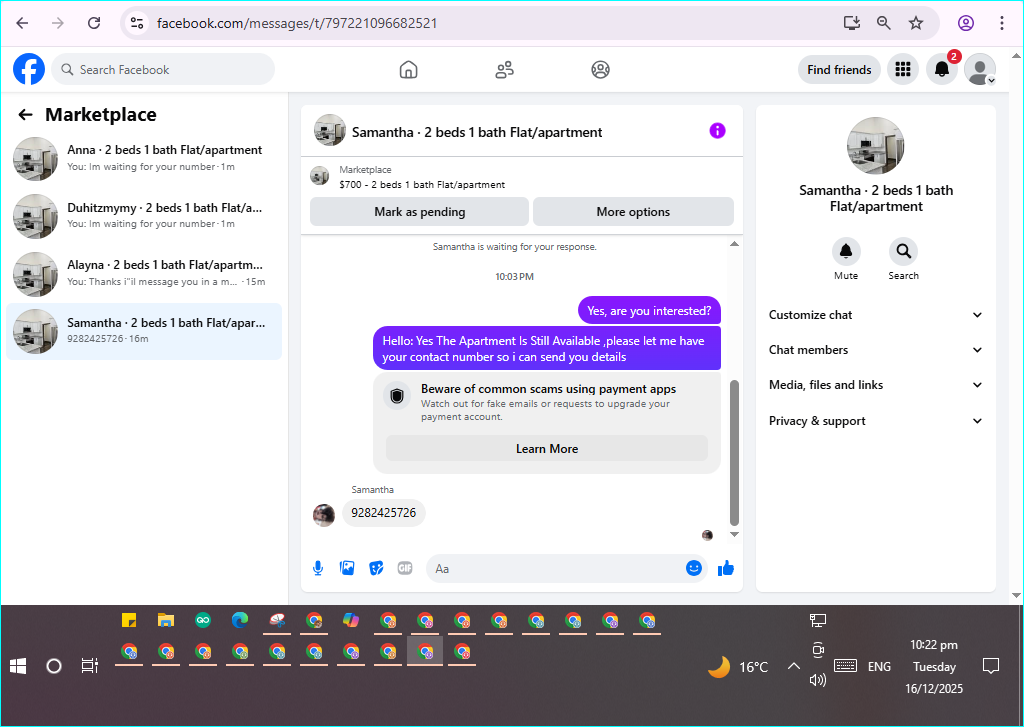Viewport: 1024px width, 727px height.
Task: Expand the Customize chat section
Action: 876,315
